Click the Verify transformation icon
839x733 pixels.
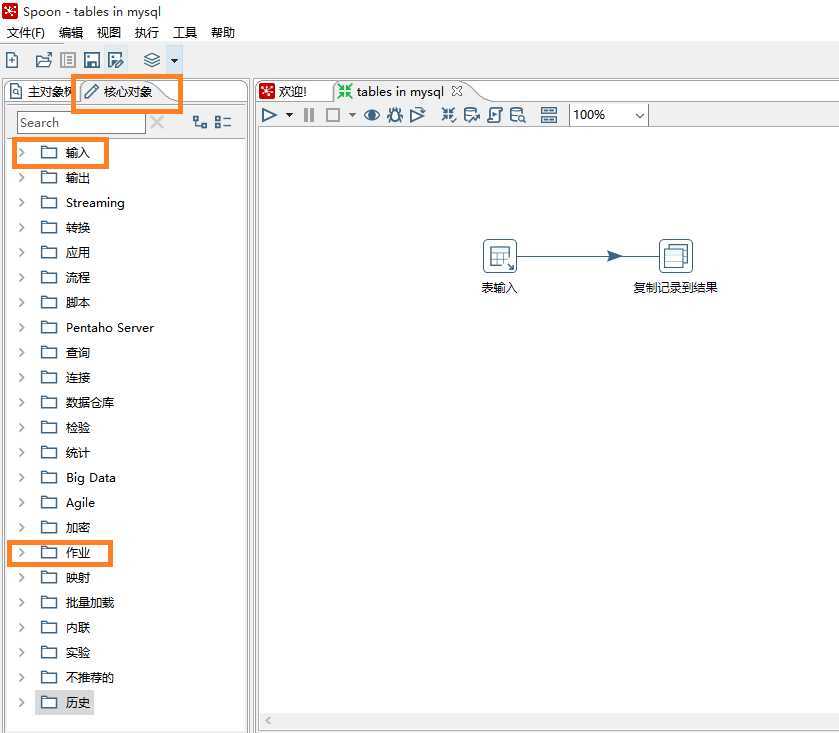(x=448, y=115)
